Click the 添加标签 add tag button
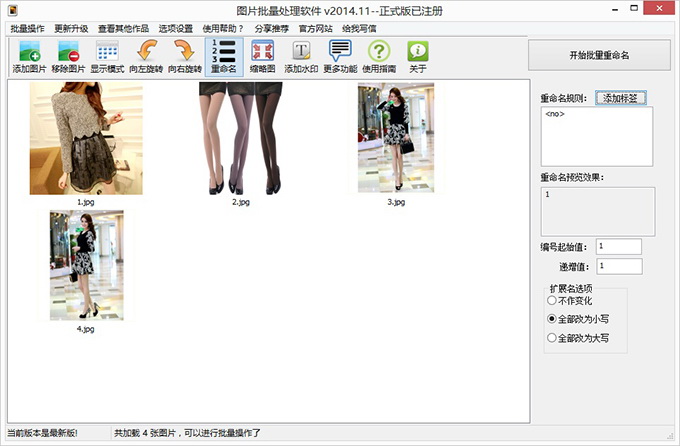This screenshot has width=680, height=446. (x=620, y=98)
